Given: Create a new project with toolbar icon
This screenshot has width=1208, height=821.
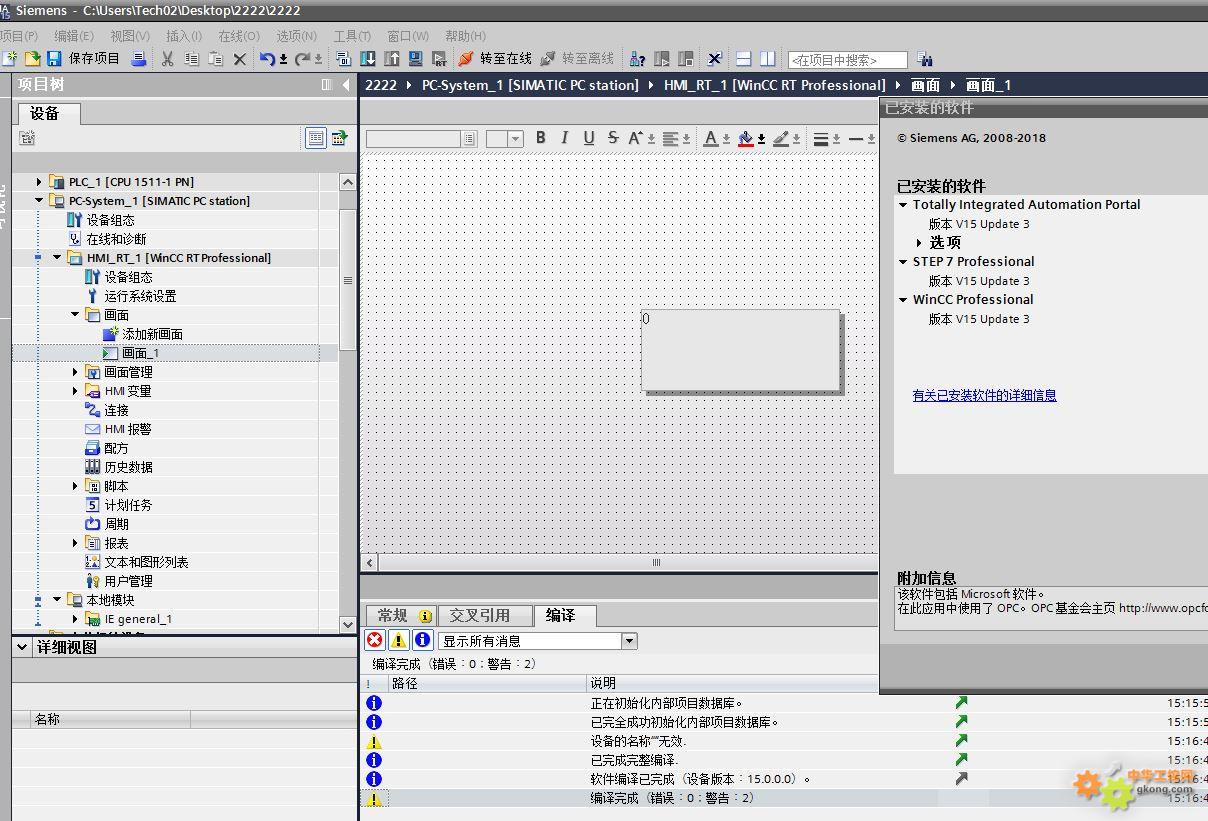Looking at the screenshot, I should (x=10, y=59).
